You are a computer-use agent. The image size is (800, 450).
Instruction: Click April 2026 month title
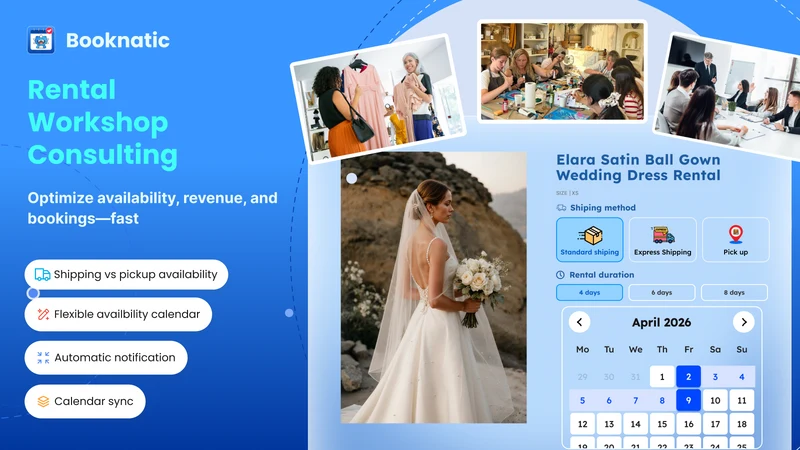click(x=662, y=322)
